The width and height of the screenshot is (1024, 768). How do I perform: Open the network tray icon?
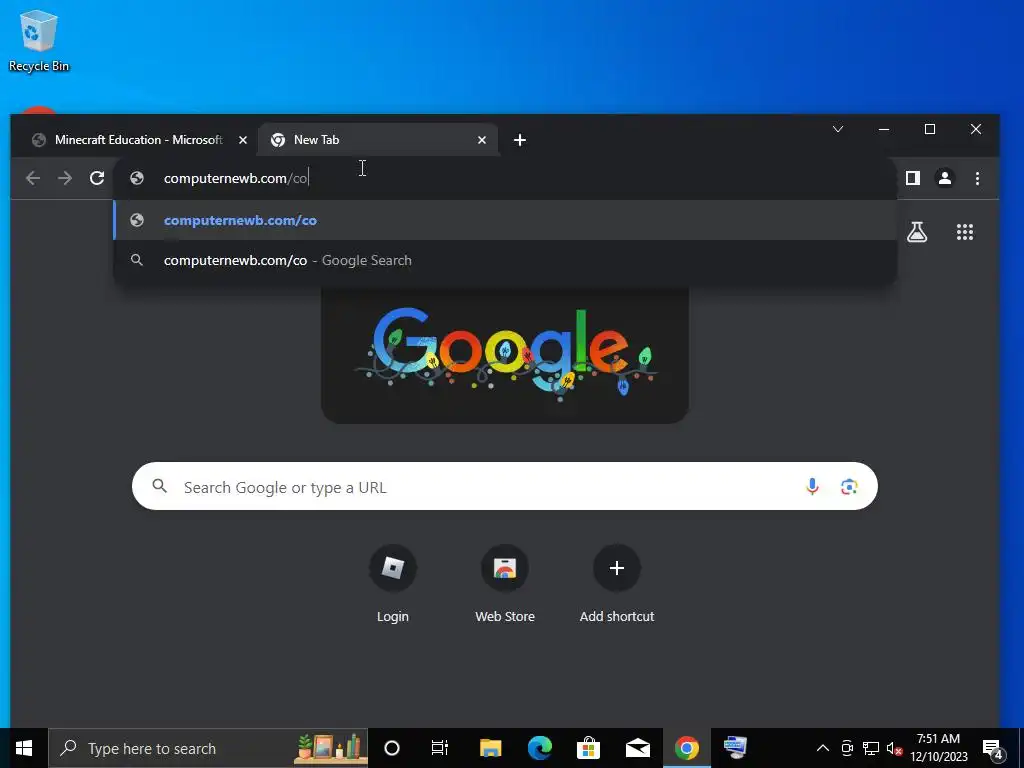coord(871,748)
